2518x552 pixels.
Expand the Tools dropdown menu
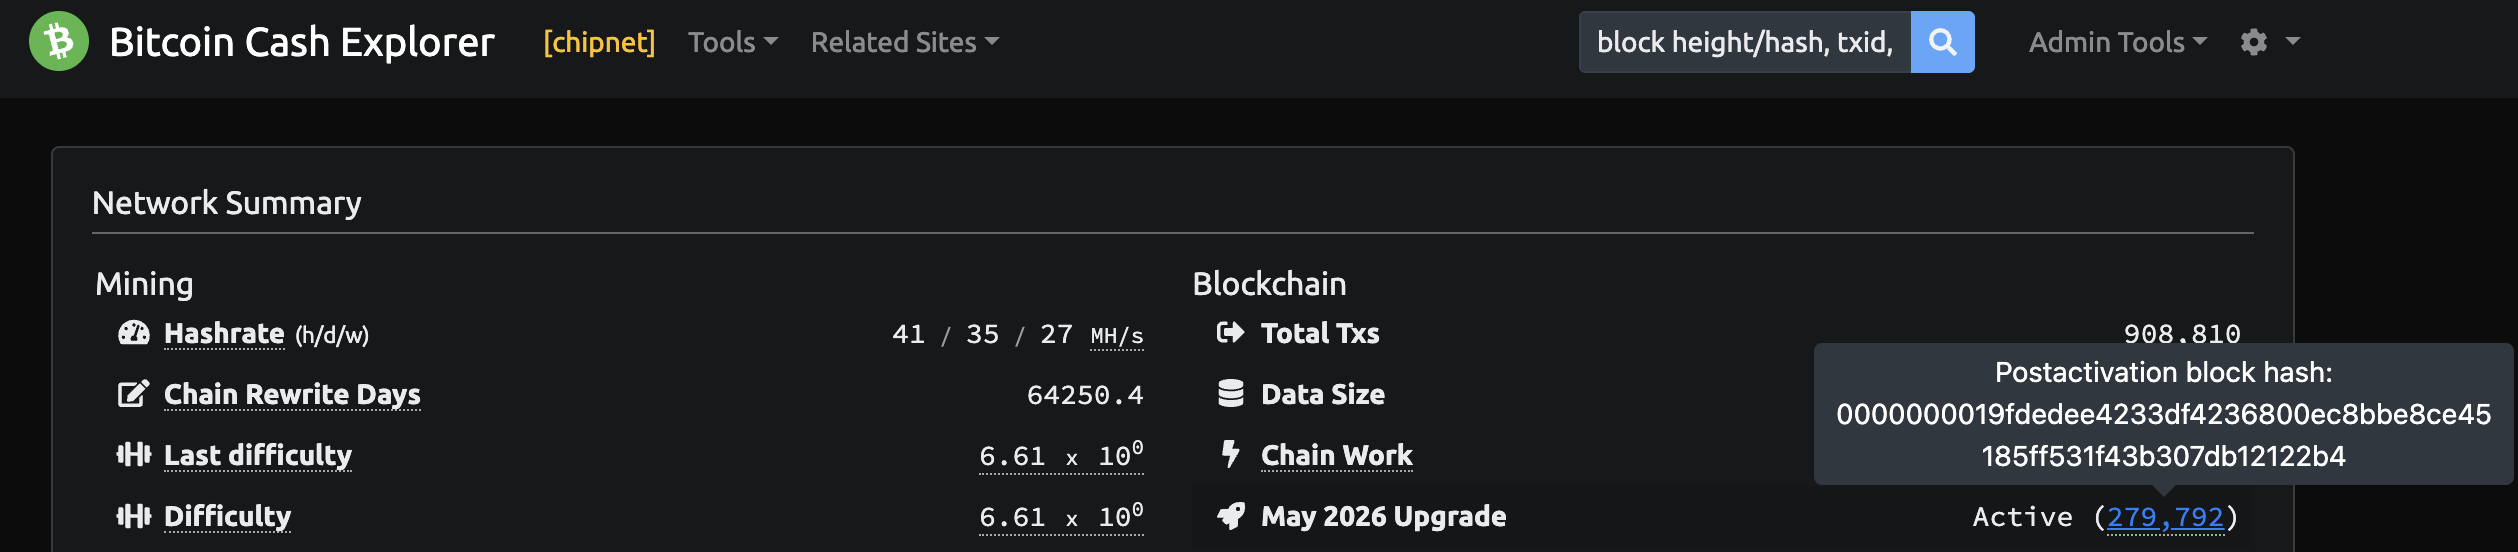732,42
